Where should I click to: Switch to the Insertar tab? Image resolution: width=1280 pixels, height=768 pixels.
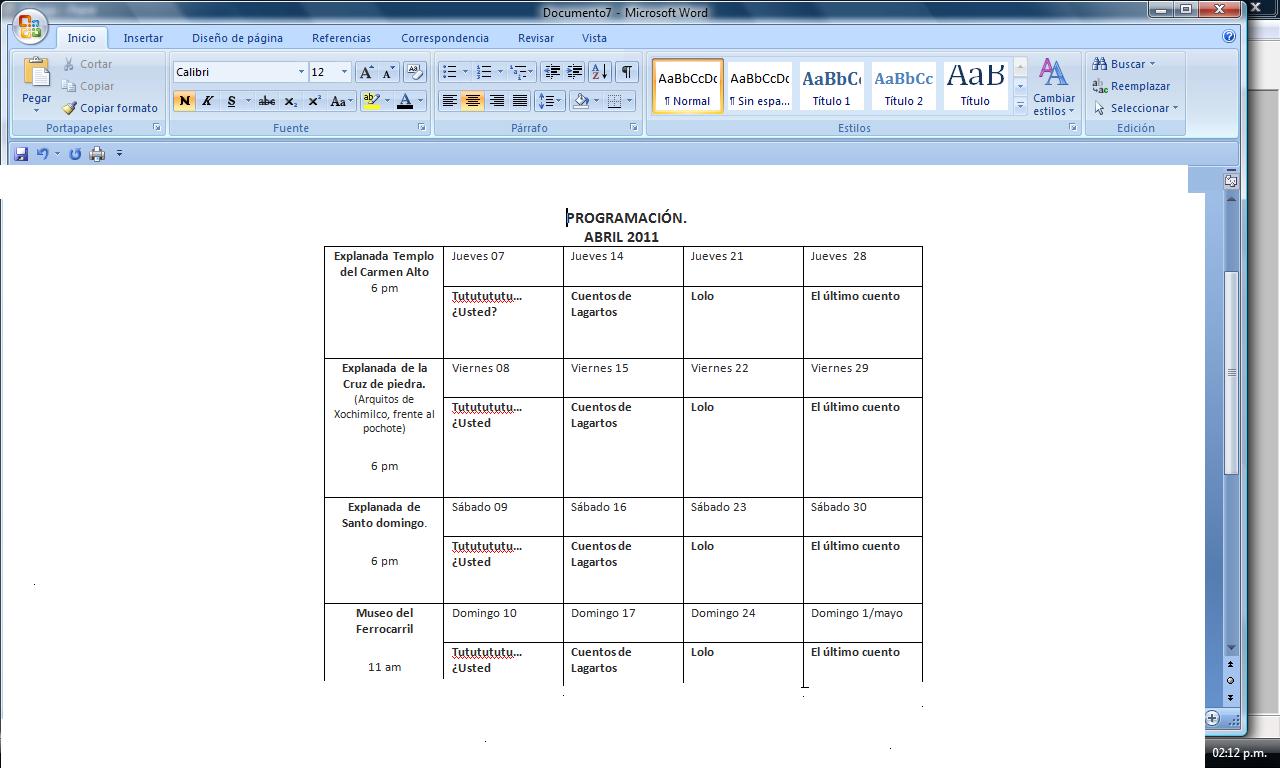pyautogui.click(x=143, y=38)
